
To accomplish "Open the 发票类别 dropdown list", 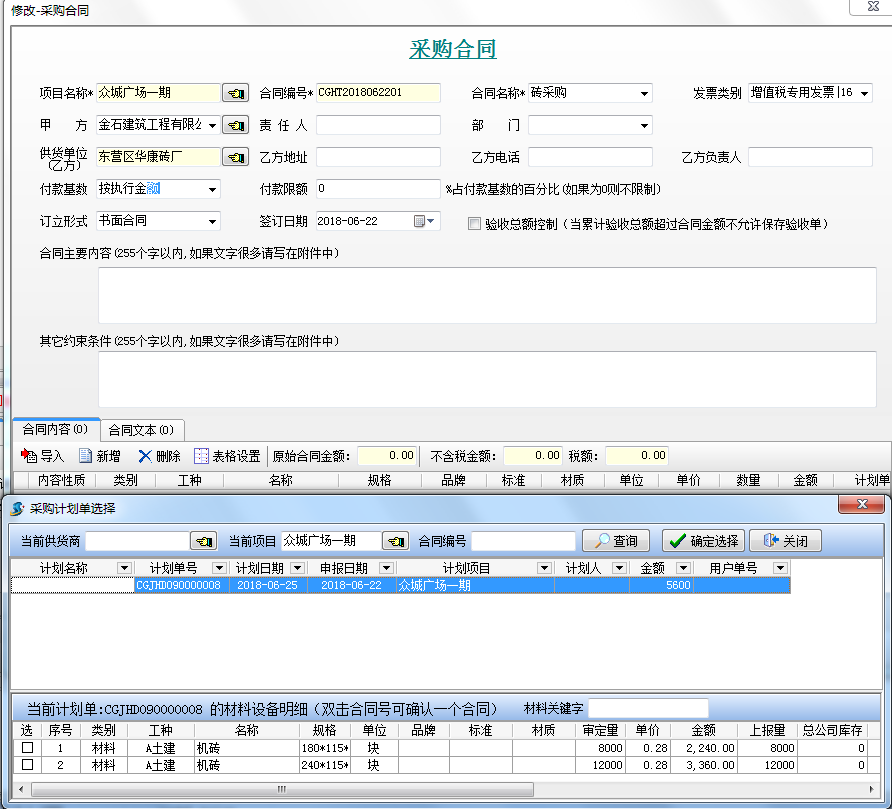I will tap(864, 93).
